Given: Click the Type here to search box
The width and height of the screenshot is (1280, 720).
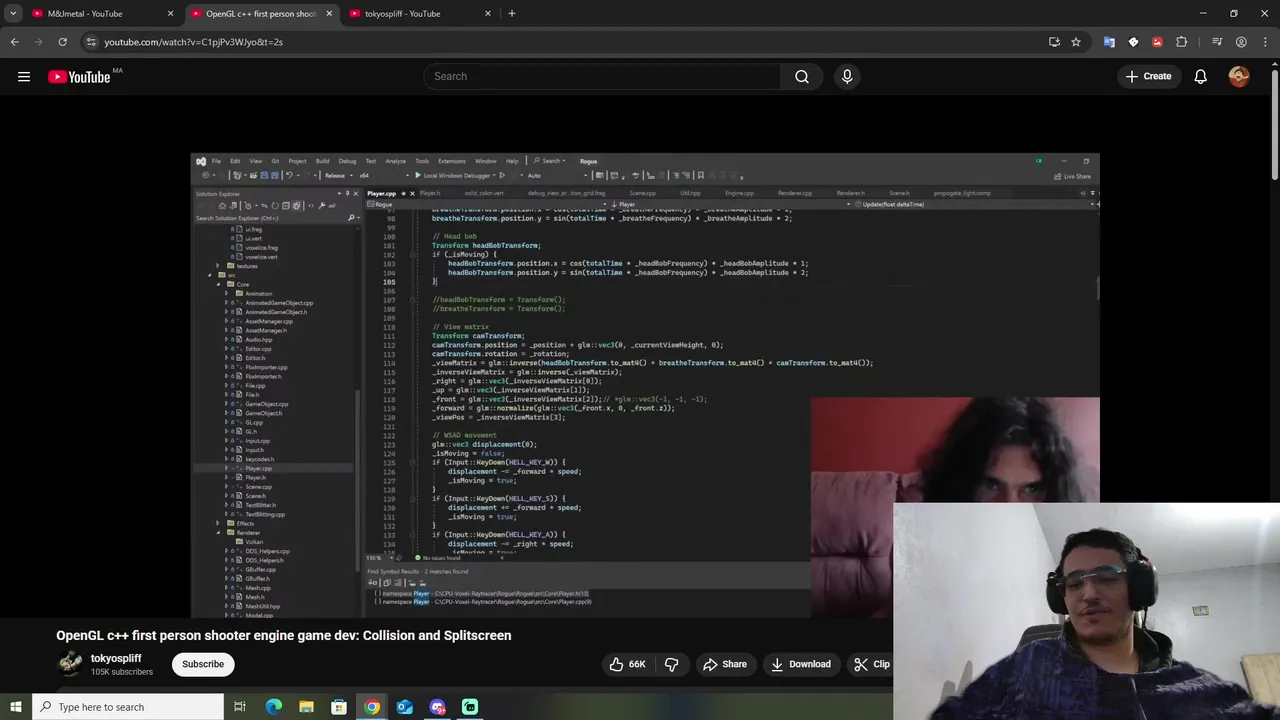Looking at the screenshot, I should [128, 707].
